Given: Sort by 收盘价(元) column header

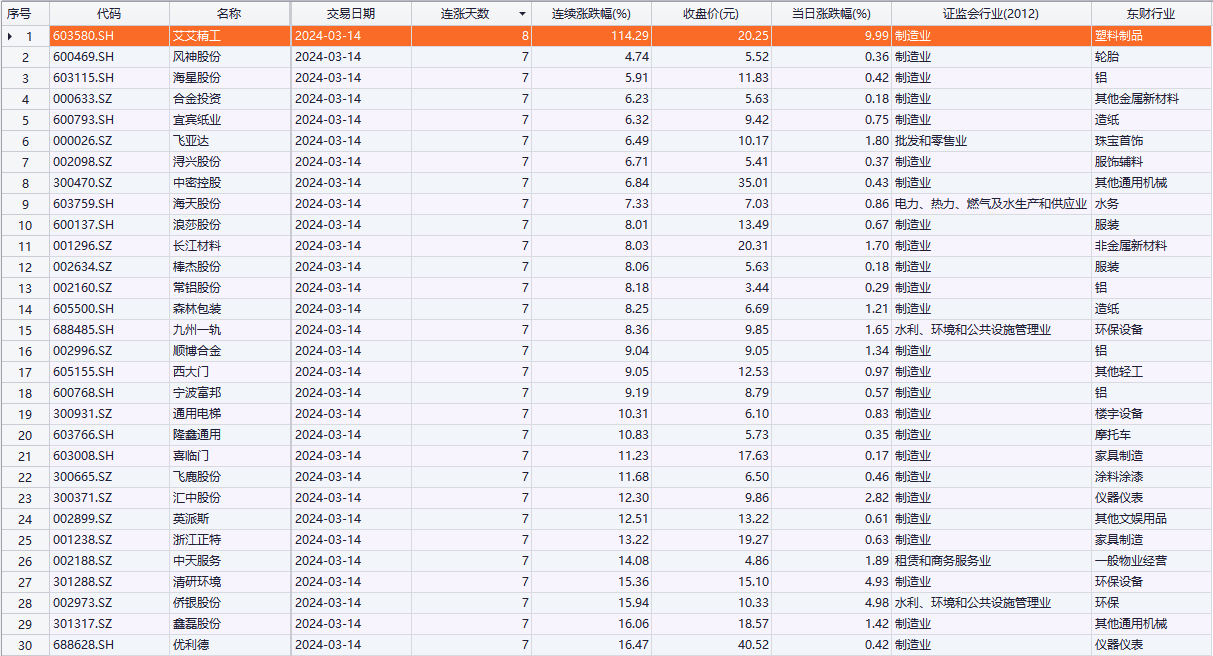Looking at the screenshot, I should [710, 14].
